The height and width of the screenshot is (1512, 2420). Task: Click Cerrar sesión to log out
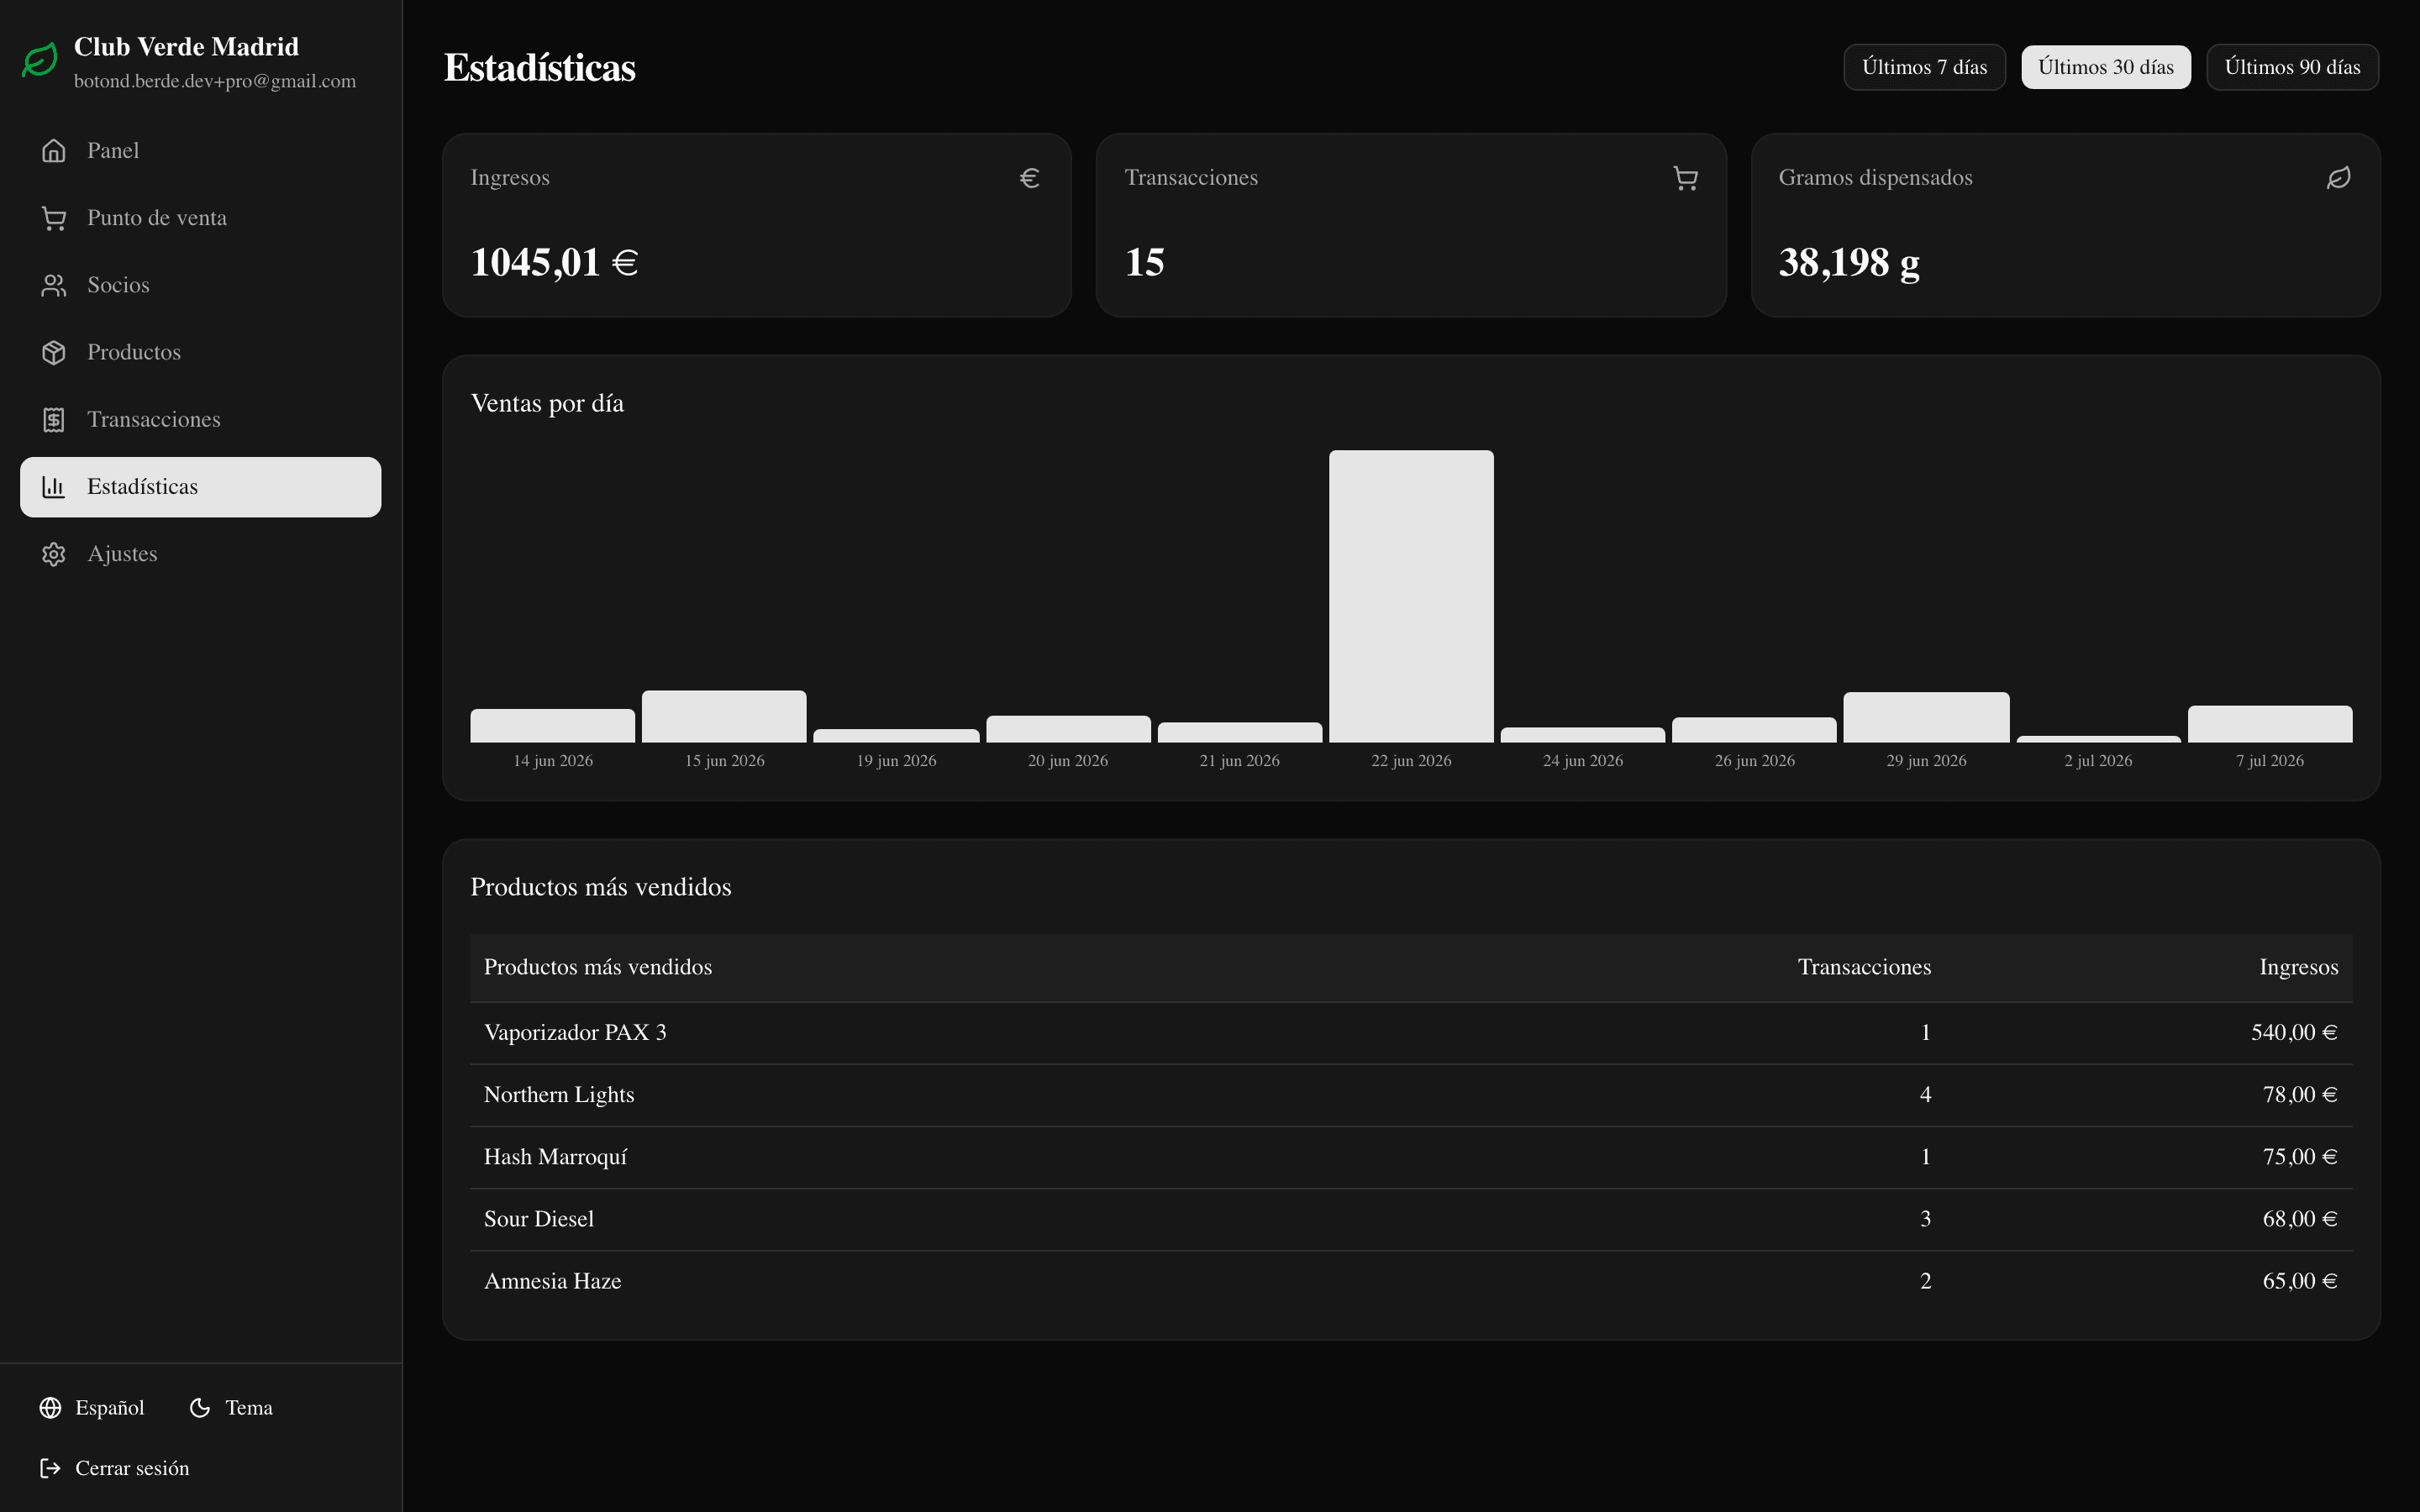click(x=114, y=1468)
